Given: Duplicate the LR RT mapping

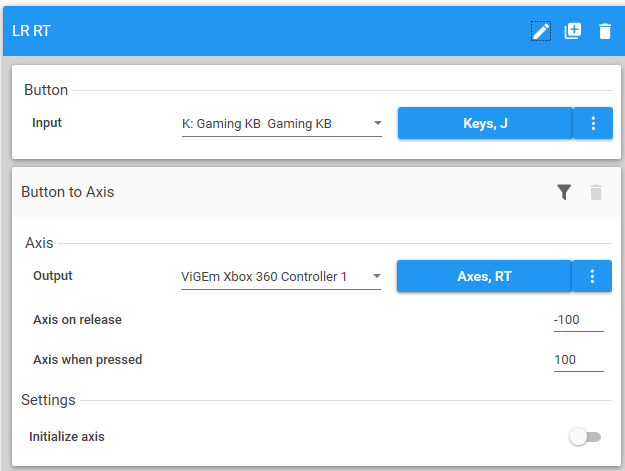Looking at the screenshot, I should tap(573, 31).
